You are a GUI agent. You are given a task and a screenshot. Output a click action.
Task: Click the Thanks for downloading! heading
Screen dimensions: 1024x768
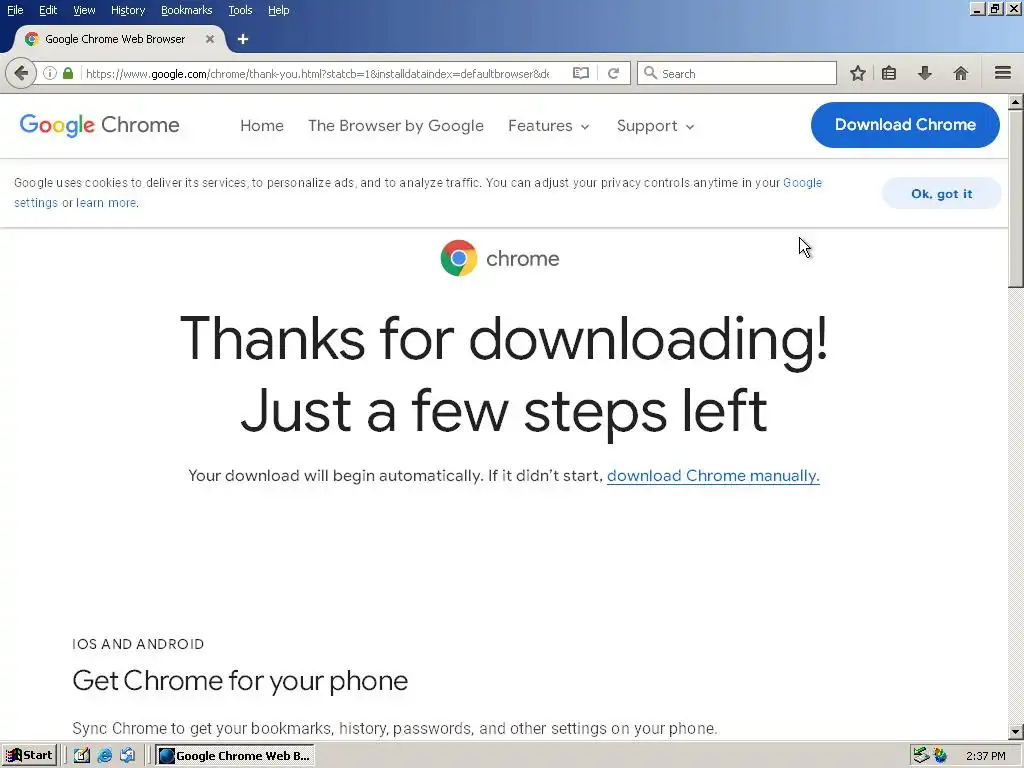click(504, 338)
